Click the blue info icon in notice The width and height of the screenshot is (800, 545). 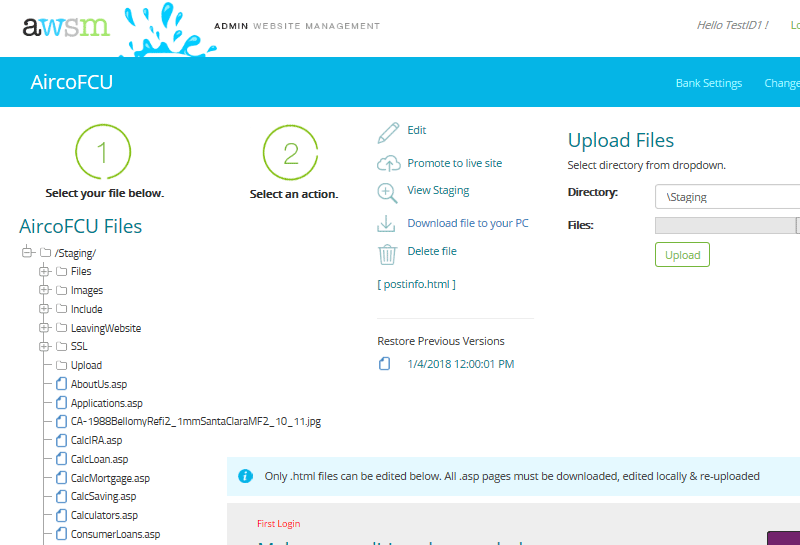(x=245, y=477)
